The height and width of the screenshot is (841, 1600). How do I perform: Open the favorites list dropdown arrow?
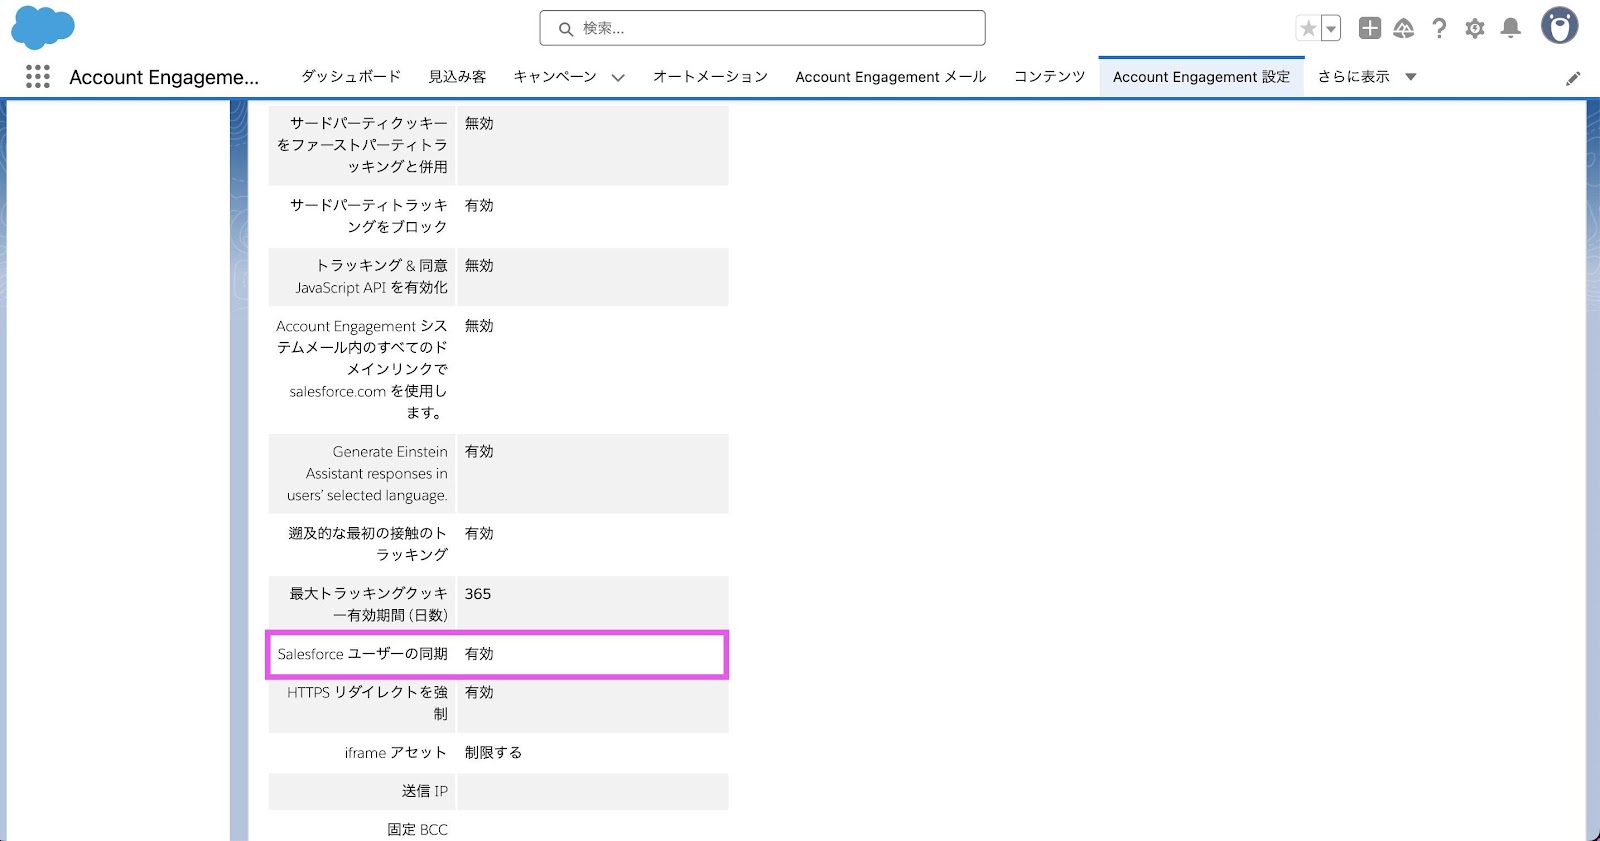1331,28
